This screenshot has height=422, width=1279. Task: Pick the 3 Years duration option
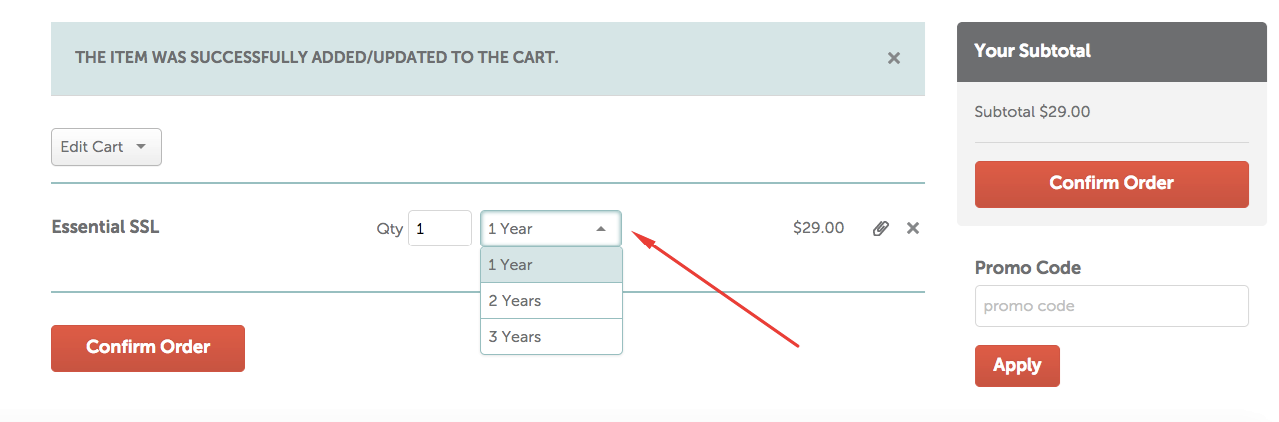(551, 337)
